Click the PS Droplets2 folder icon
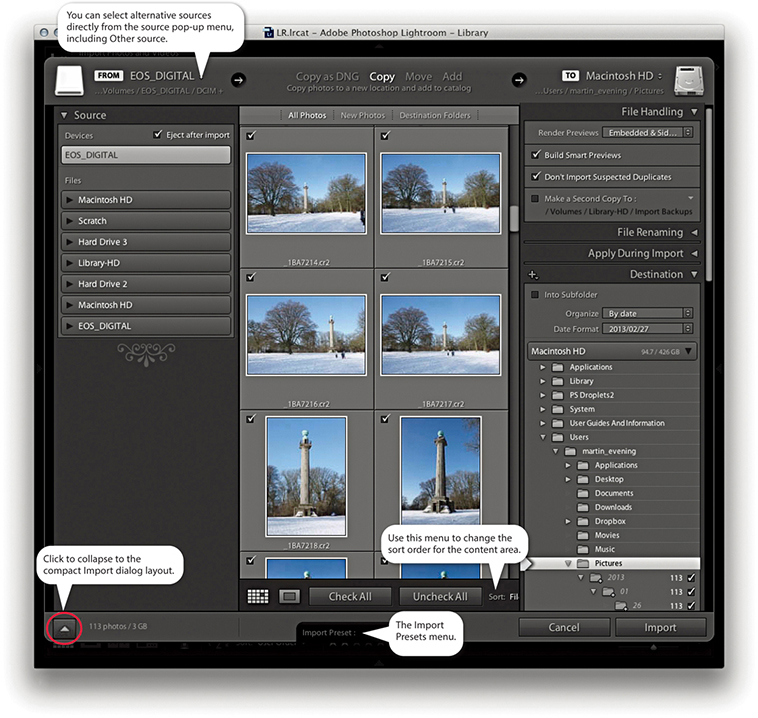The width and height of the screenshot is (758, 718). click(557, 395)
